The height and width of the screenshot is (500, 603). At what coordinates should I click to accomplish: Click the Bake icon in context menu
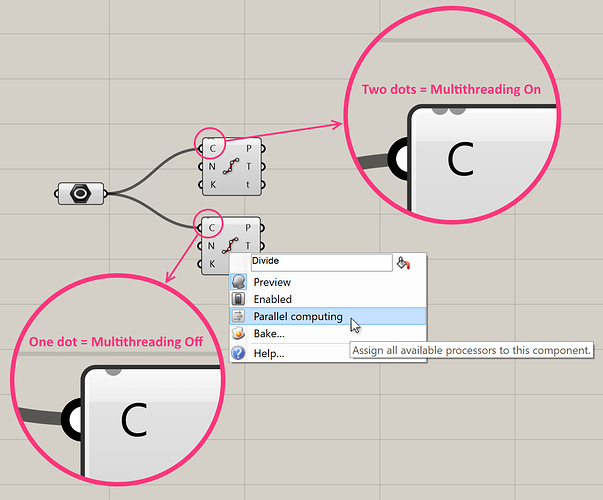239,334
